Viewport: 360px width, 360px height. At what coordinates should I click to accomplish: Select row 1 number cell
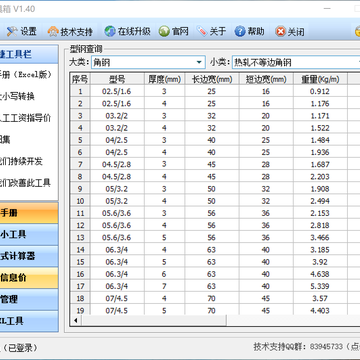(80, 92)
